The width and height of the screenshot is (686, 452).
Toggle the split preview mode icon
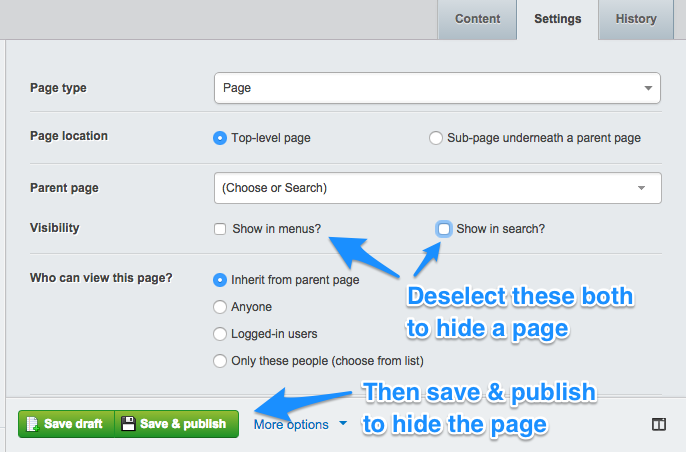(x=659, y=424)
